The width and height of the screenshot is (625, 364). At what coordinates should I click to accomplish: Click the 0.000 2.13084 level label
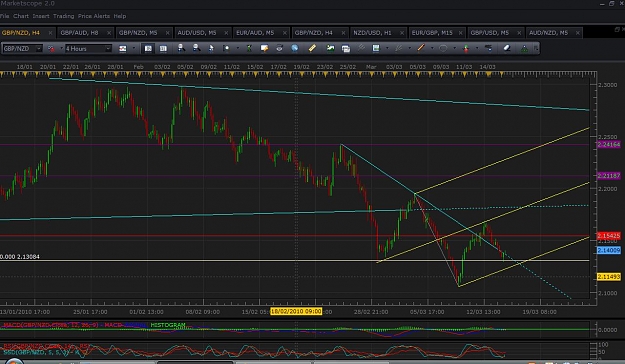[x=20, y=257]
